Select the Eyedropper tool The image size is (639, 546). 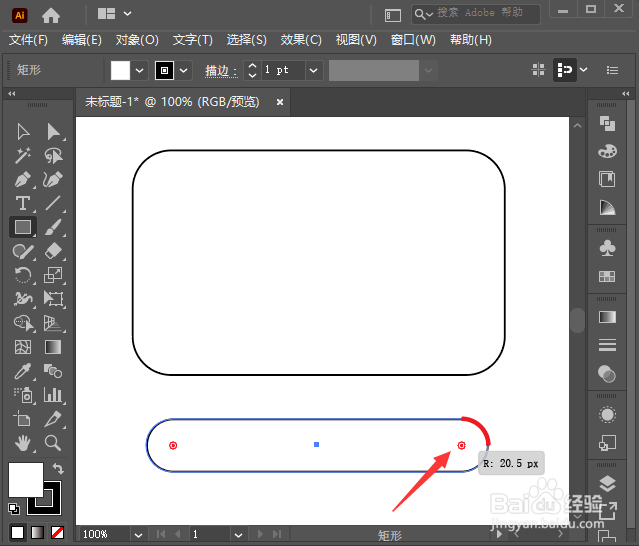coord(23,371)
